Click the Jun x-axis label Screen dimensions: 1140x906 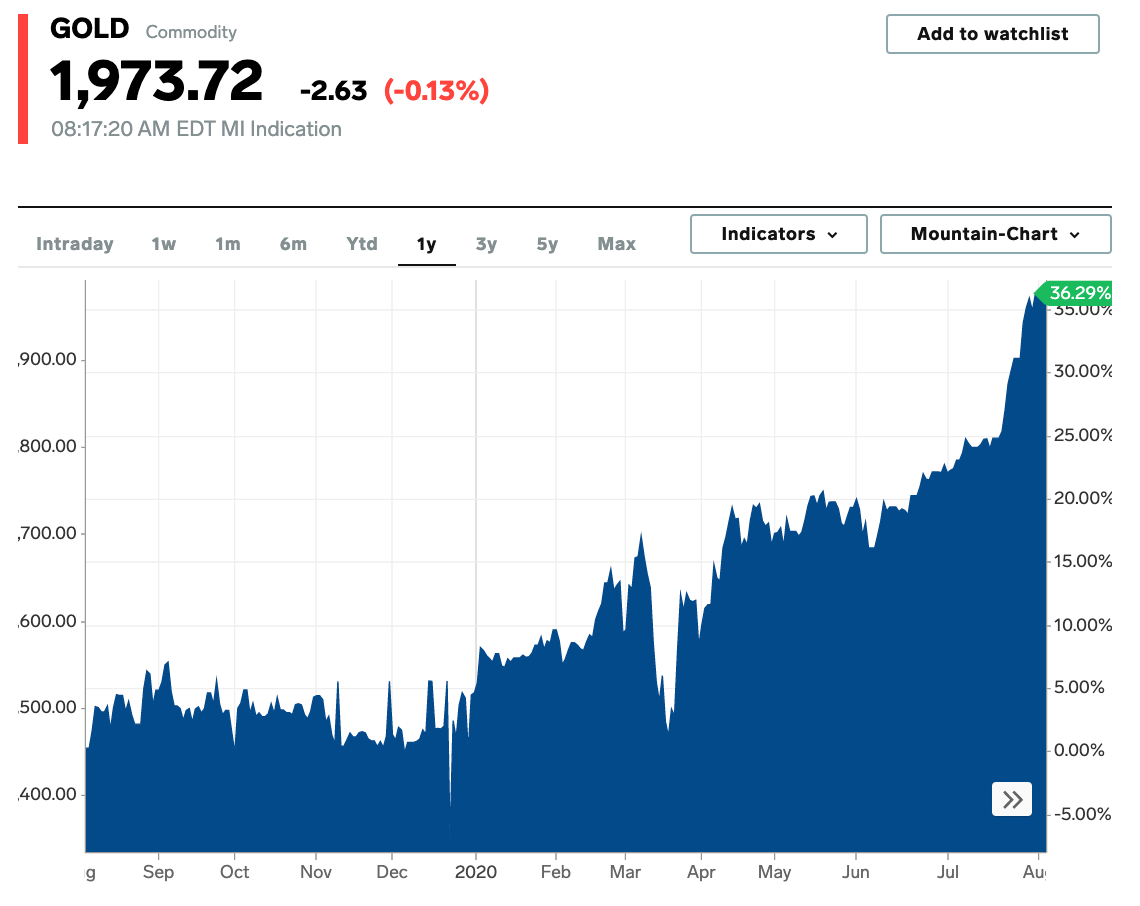click(856, 872)
